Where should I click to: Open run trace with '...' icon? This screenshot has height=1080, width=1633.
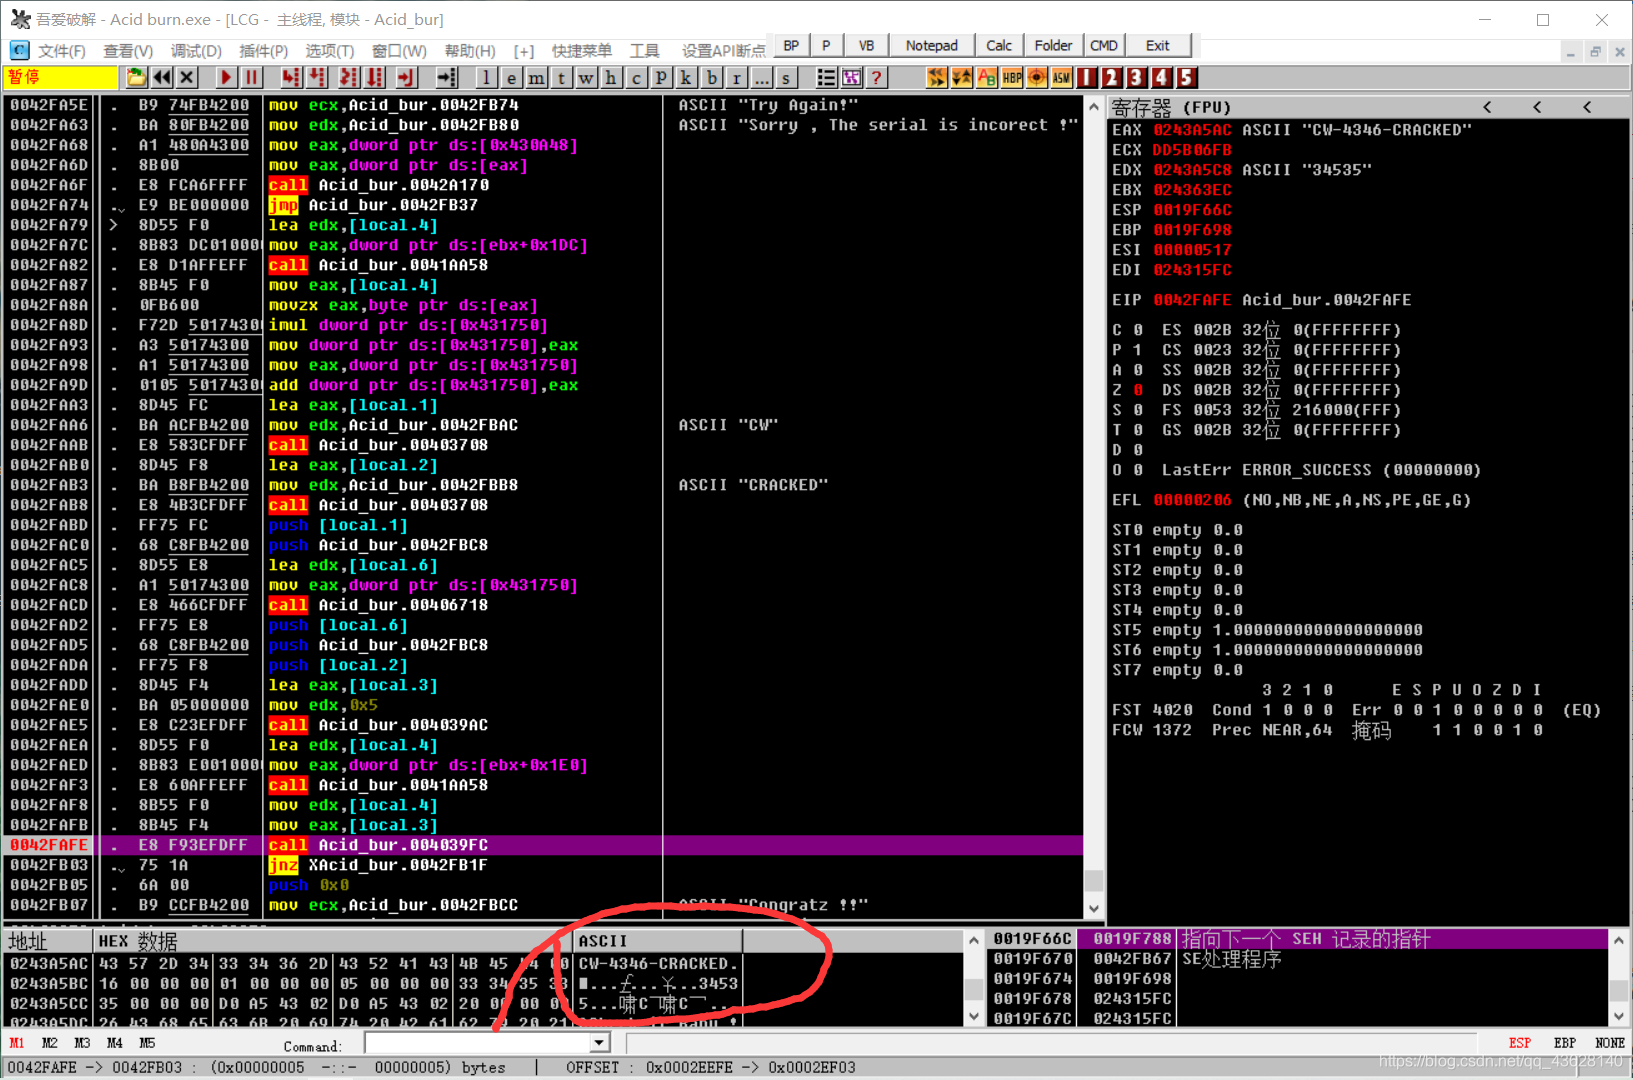click(761, 77)
